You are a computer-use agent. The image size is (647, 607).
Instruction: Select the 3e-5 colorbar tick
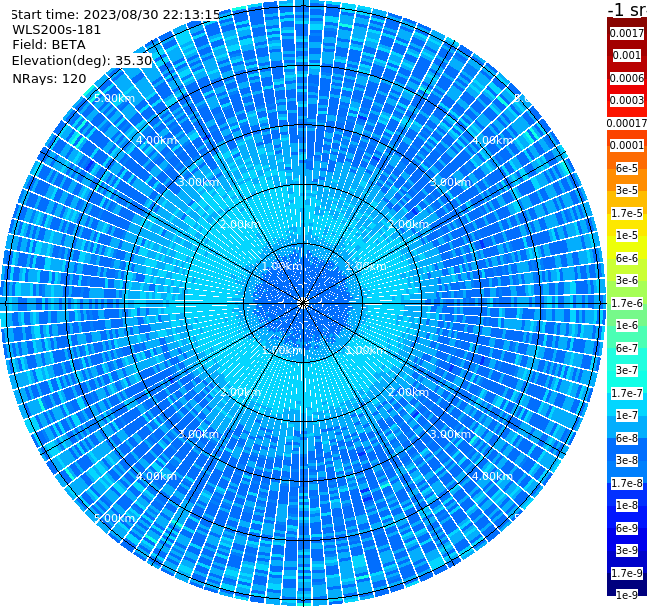[627, 190]
